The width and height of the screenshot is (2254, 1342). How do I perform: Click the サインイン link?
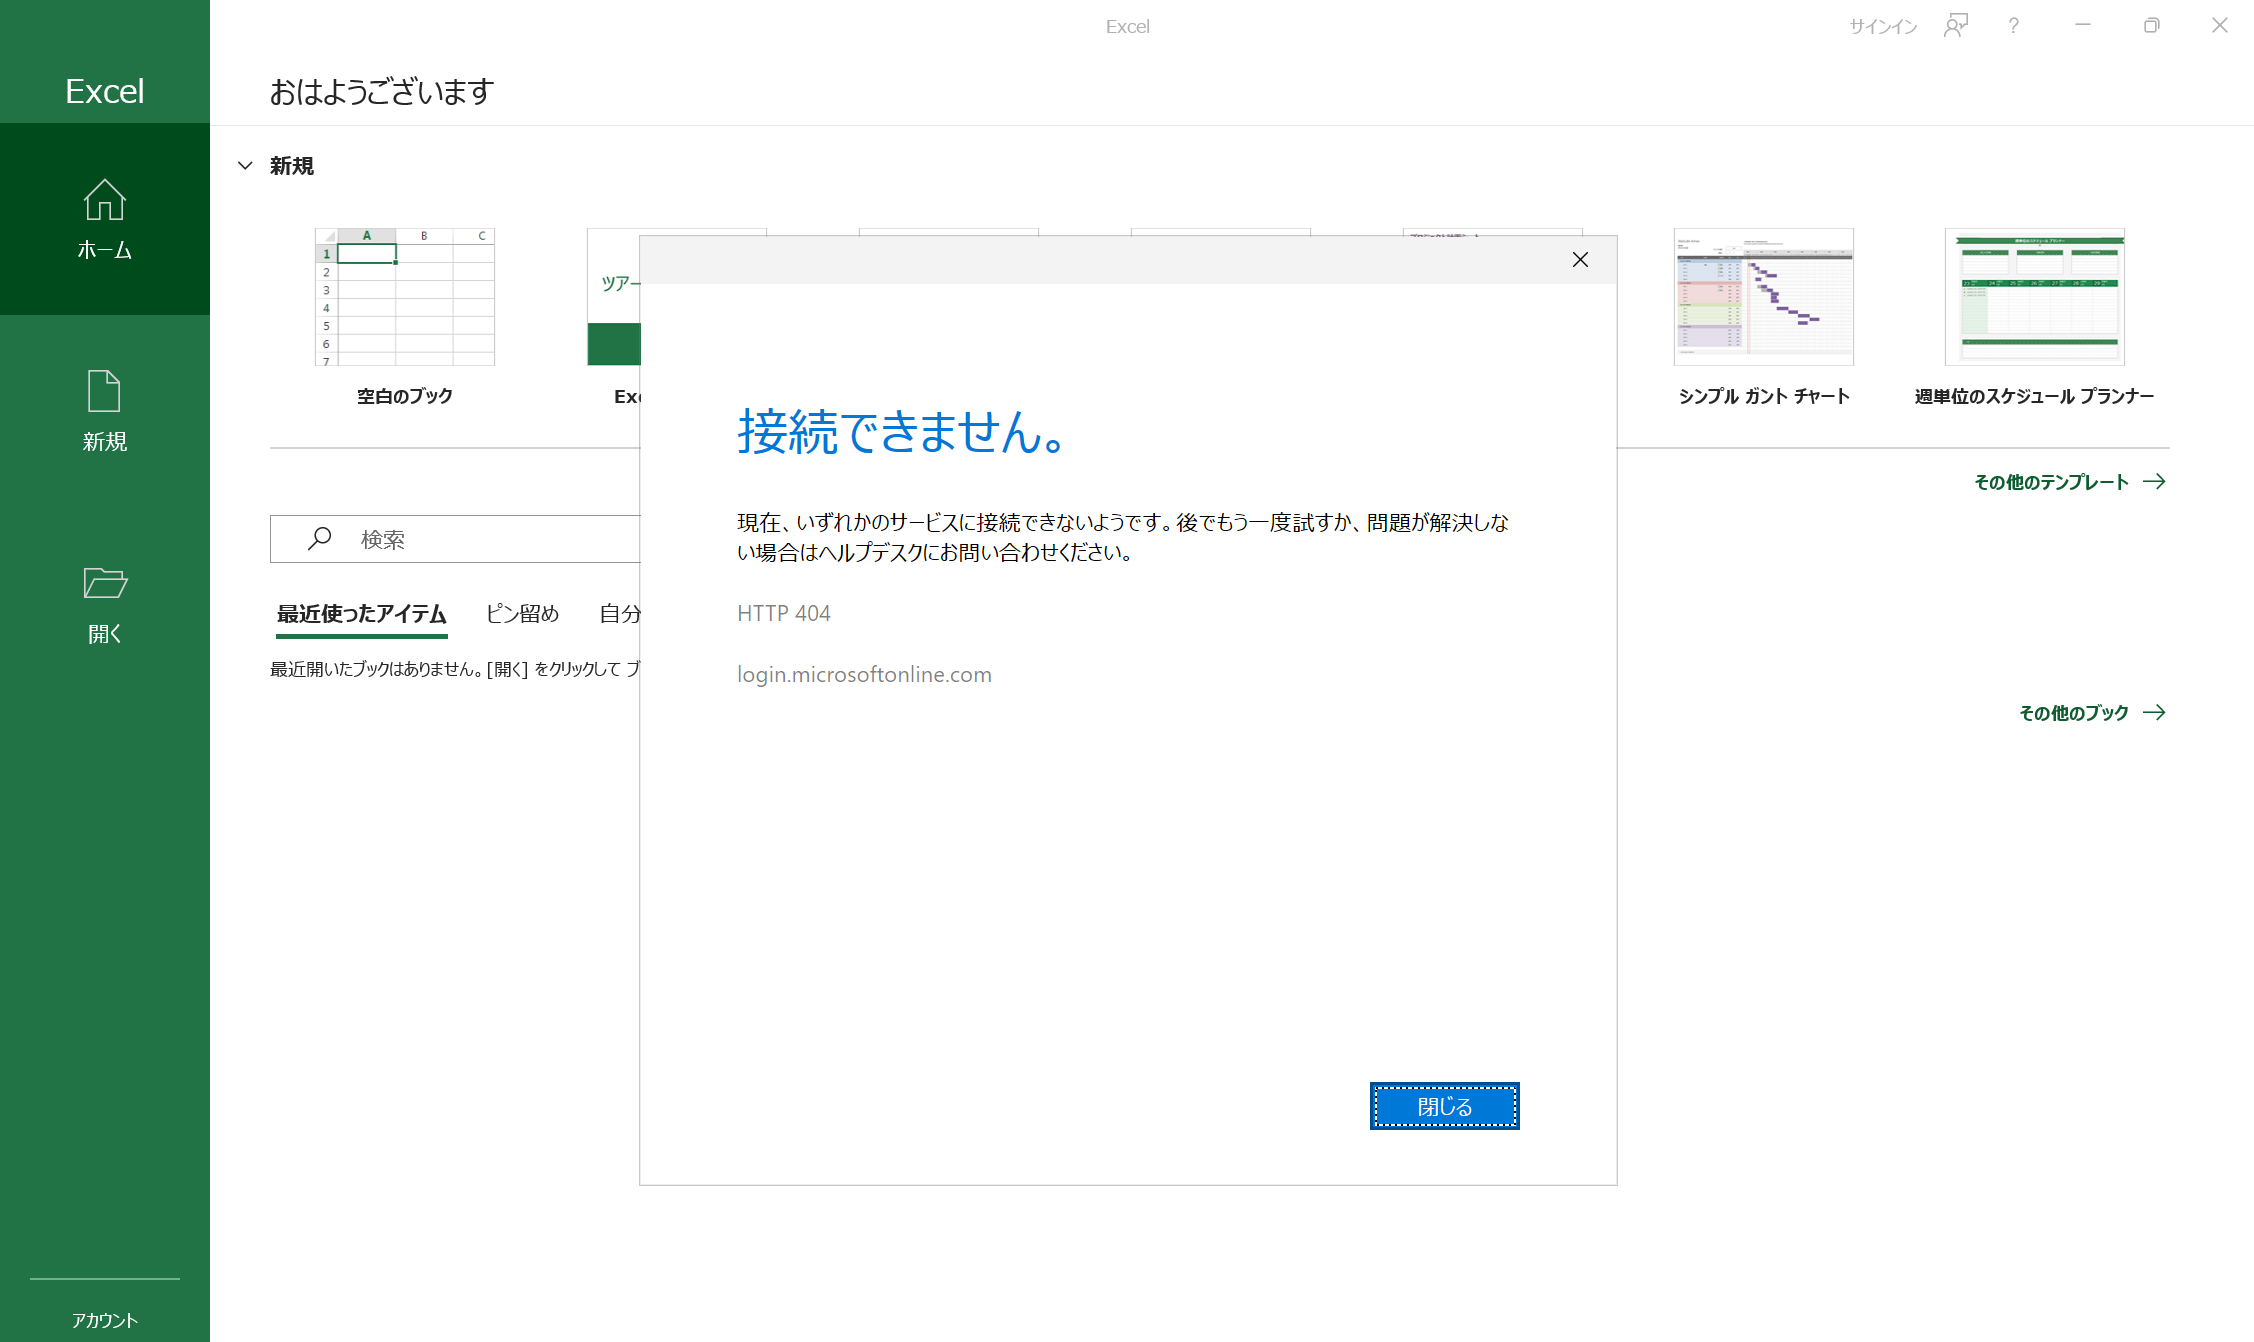pyautogui.click(x=1882, y=27)
